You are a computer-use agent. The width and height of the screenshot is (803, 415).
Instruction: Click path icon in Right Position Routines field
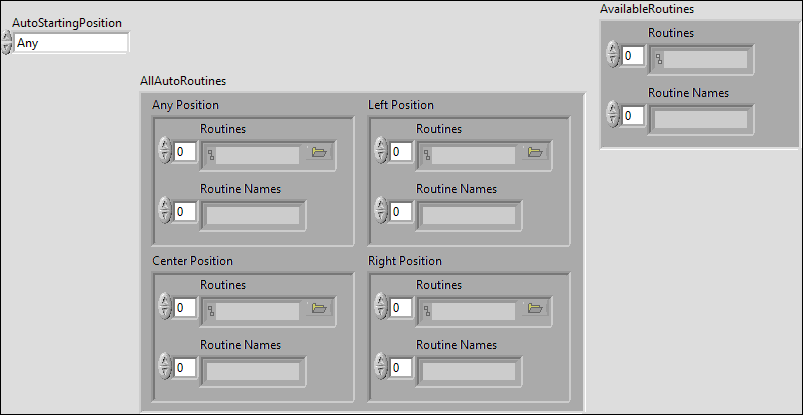[x=427, y=311]
